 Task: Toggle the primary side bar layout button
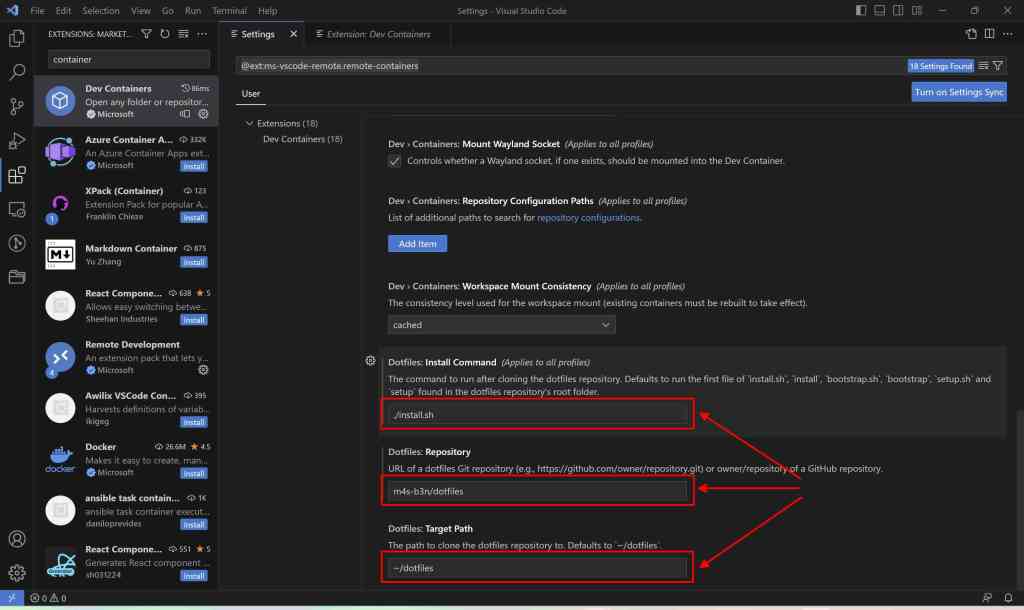point(863,10)
